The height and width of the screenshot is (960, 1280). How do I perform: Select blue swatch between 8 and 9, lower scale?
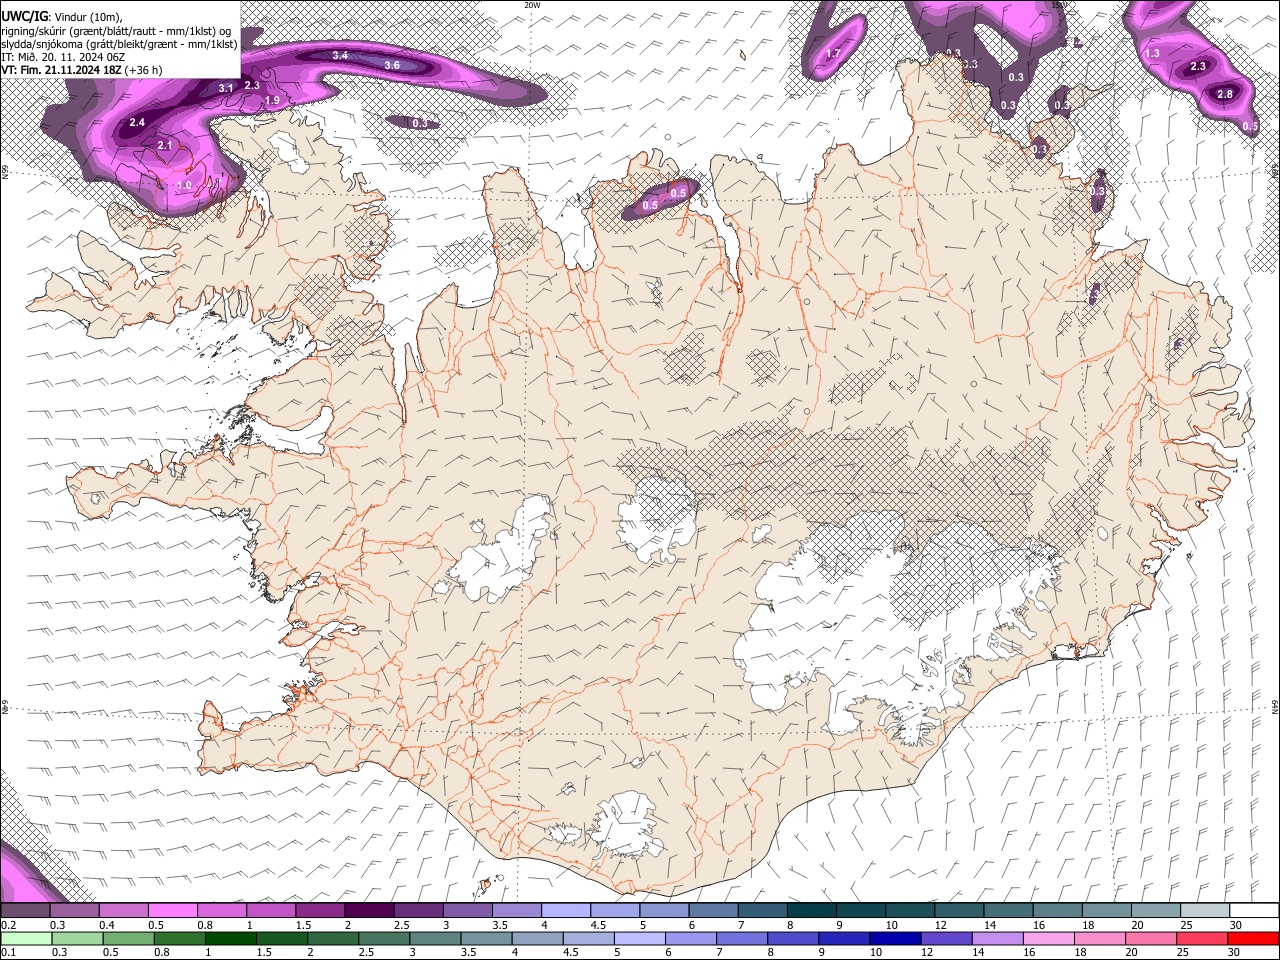[x=794, y=938]
